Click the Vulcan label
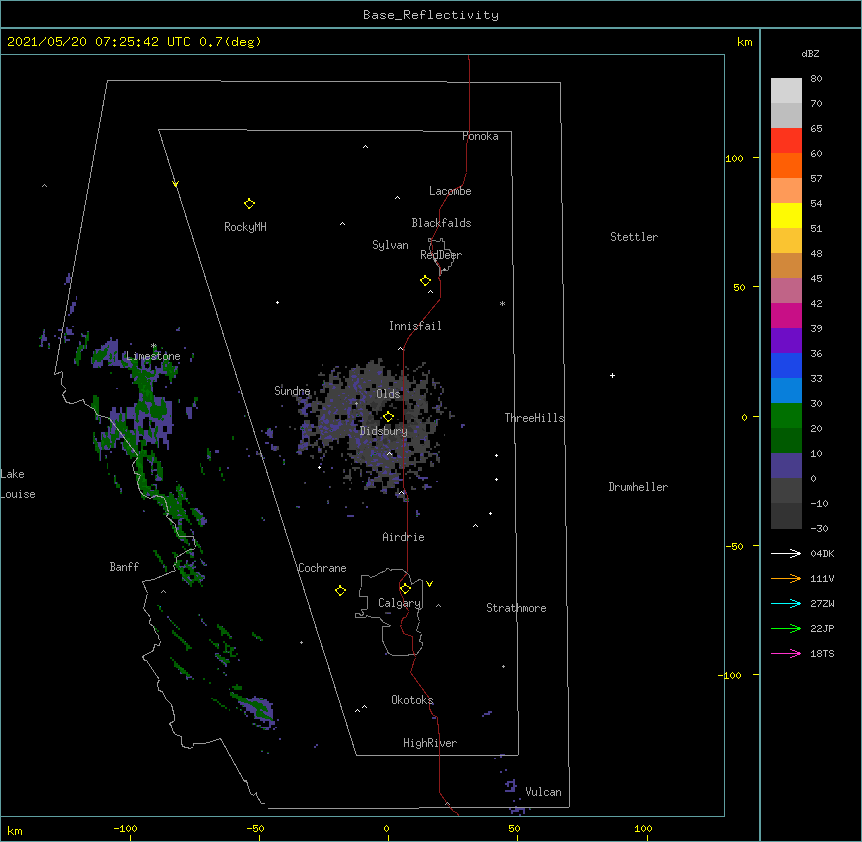Viewport: 862px width, 842px height. point(543,792)
